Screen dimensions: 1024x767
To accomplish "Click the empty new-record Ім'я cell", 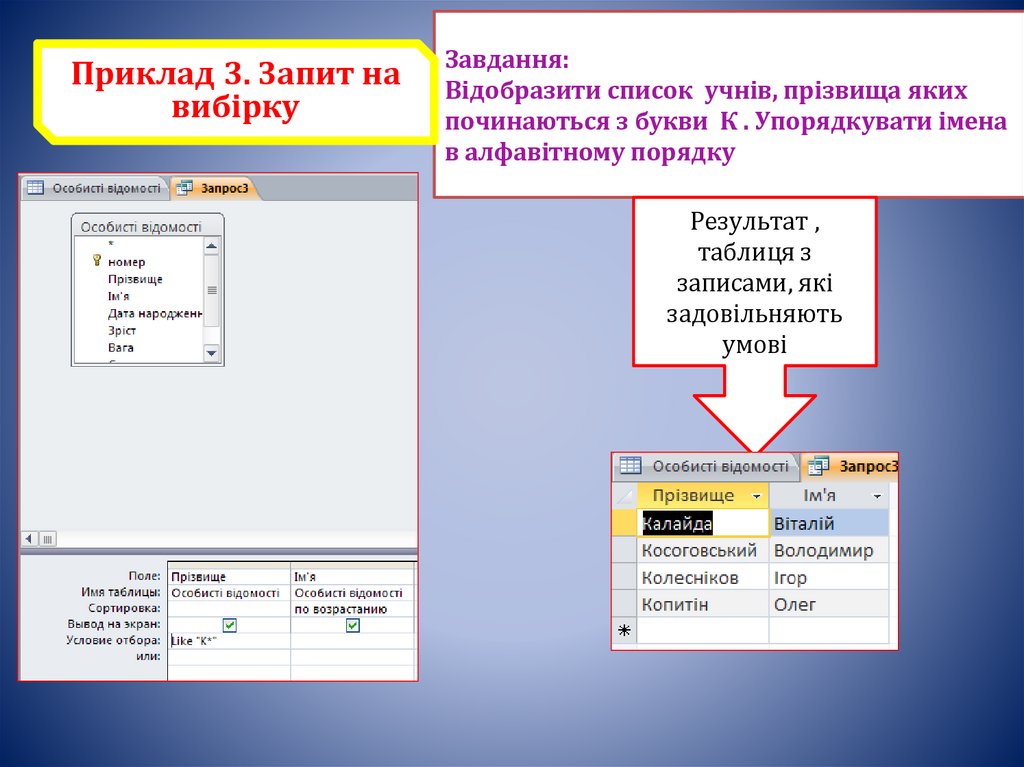I will click(x=829, y=630).
